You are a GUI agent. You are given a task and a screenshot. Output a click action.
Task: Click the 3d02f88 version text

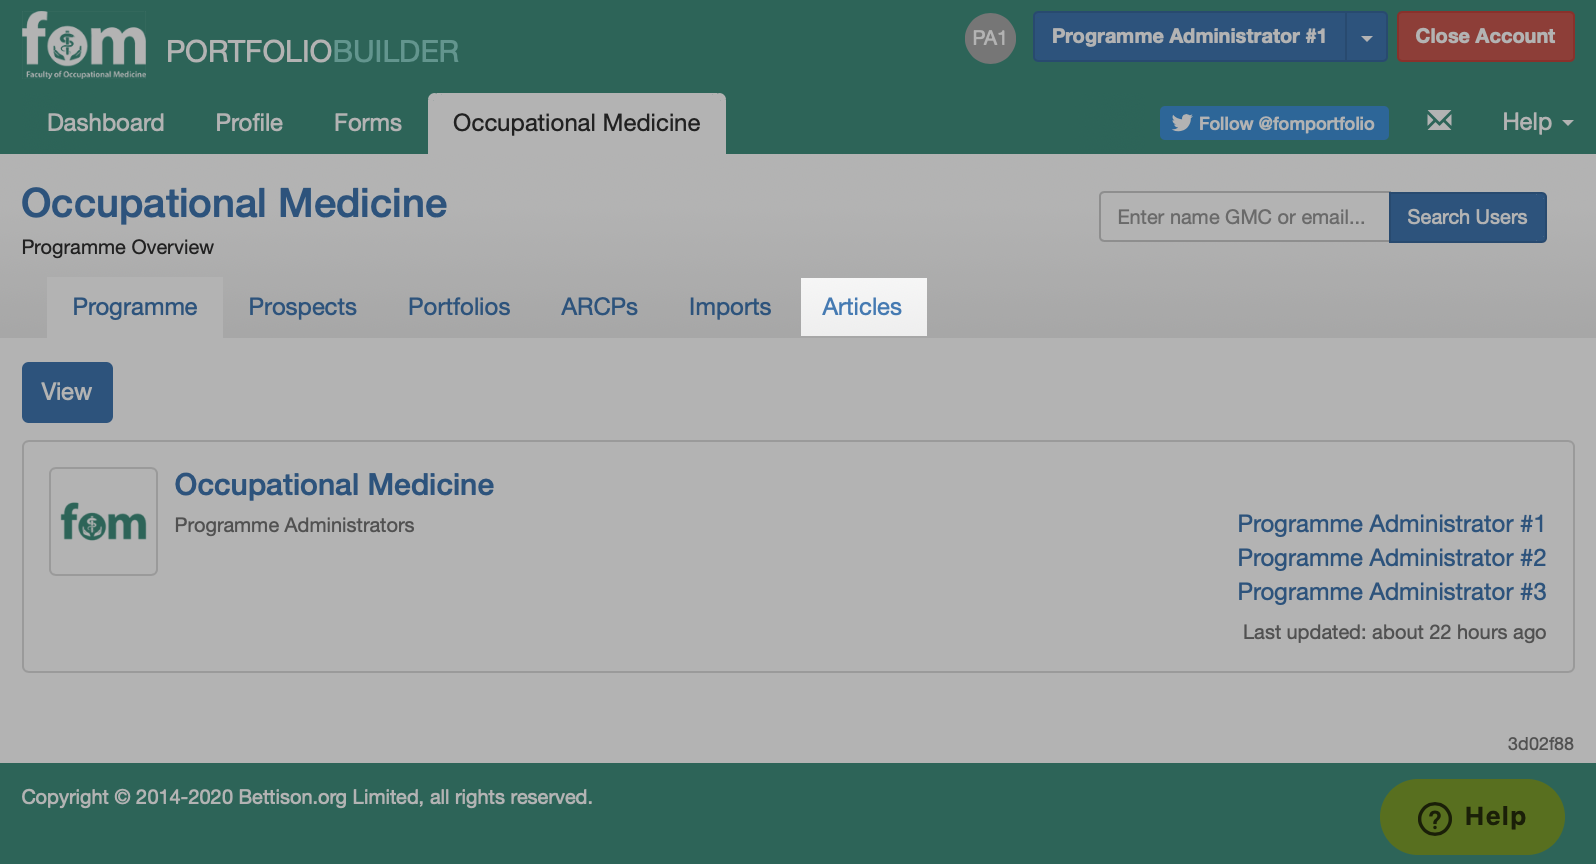click(1540, 744)
